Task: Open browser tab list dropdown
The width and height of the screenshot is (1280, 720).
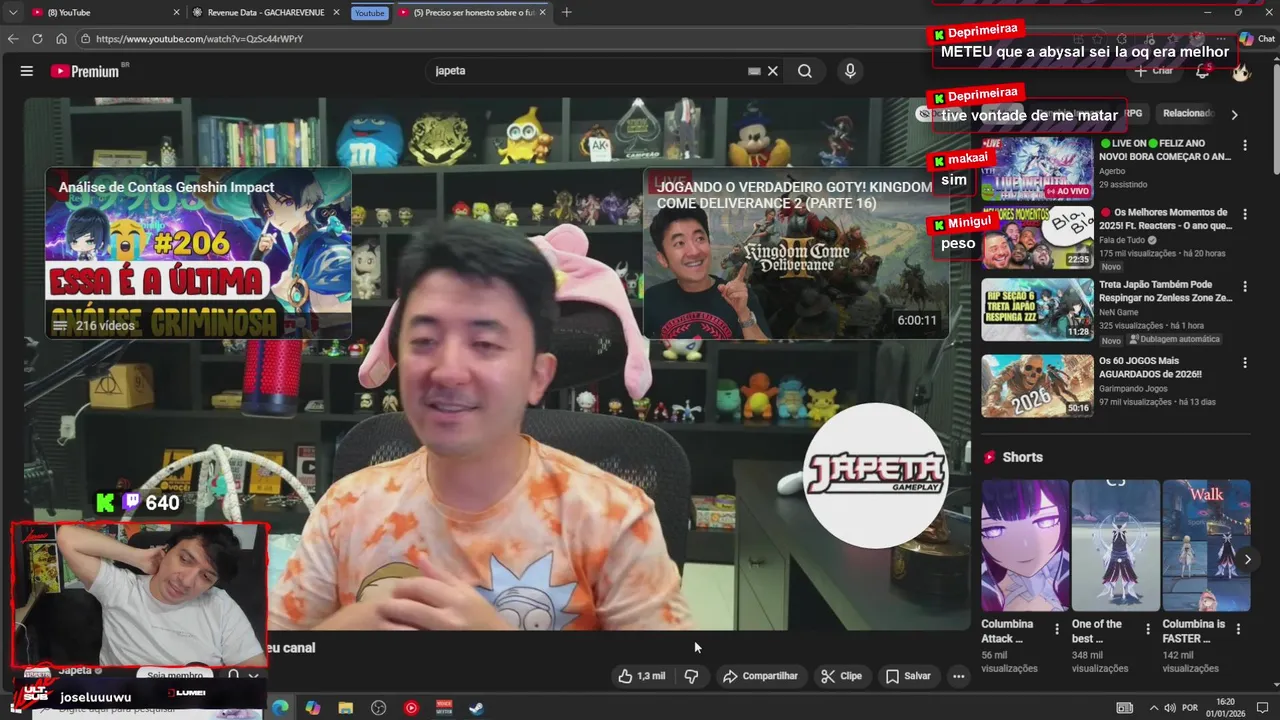Action: [13, 12]
